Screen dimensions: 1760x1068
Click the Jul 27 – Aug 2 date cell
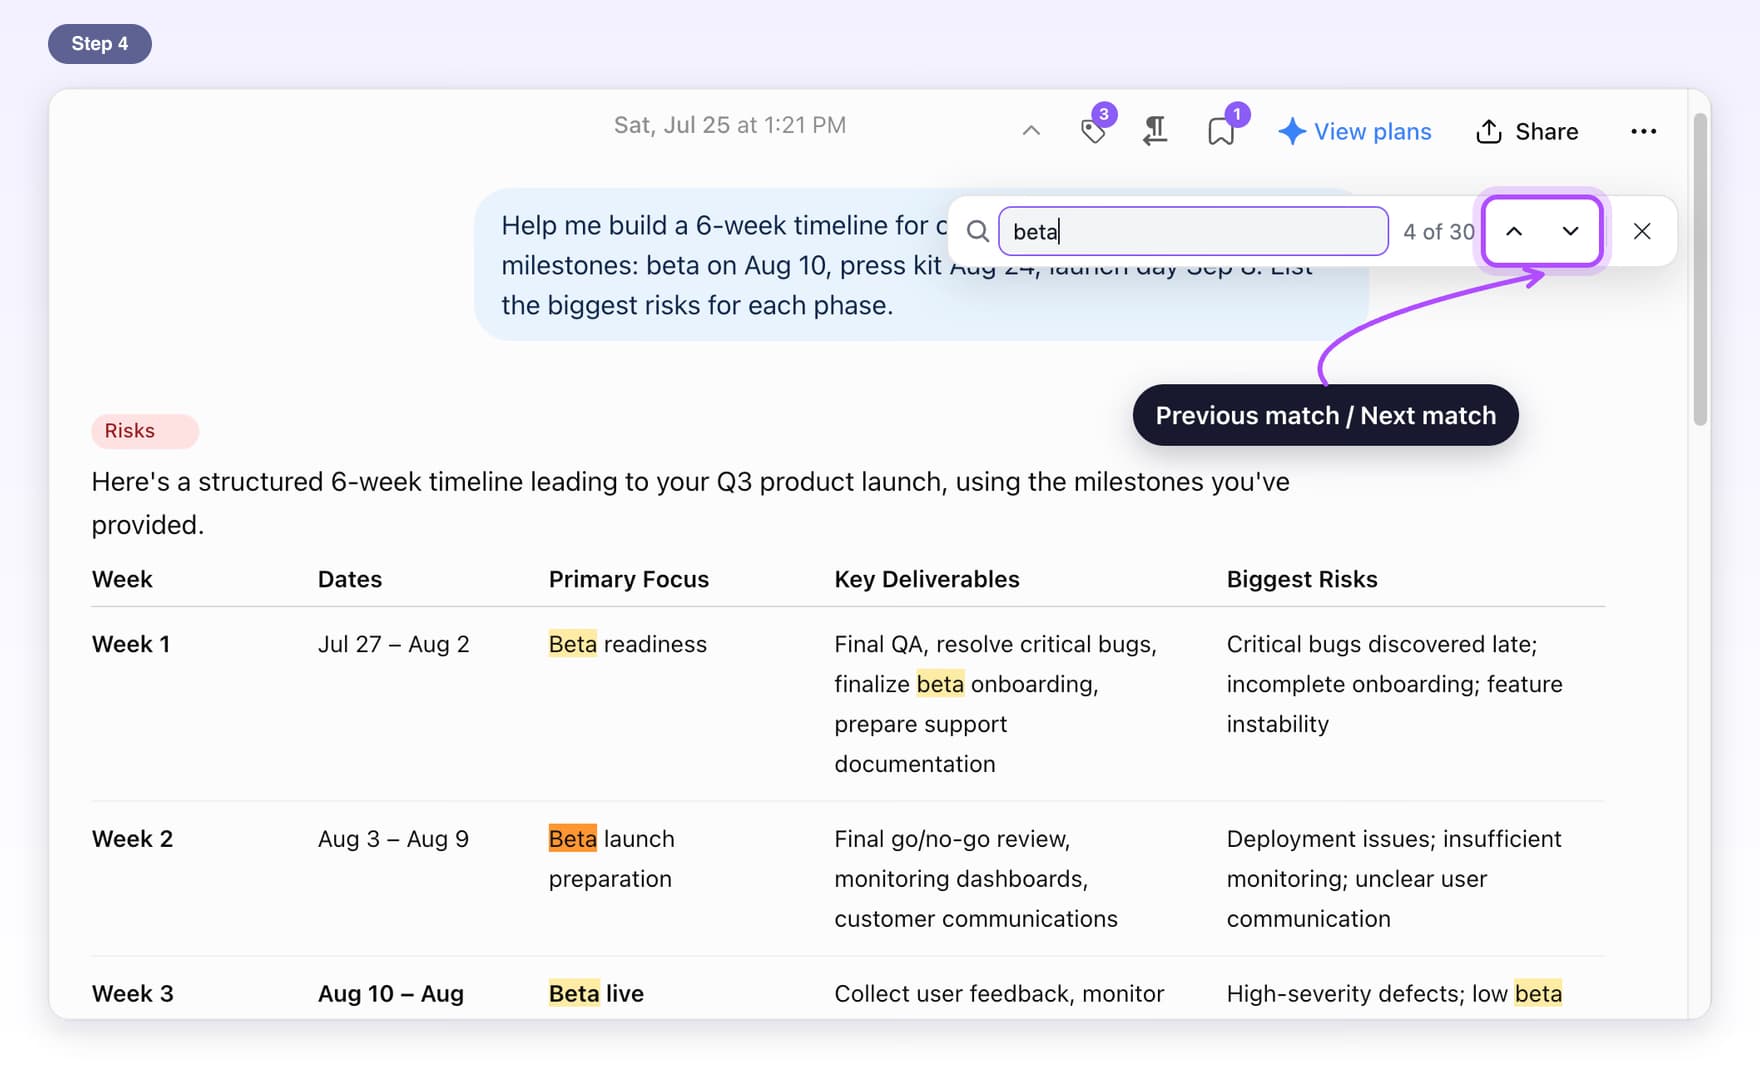pyautogui.click(x=394, y=644)
